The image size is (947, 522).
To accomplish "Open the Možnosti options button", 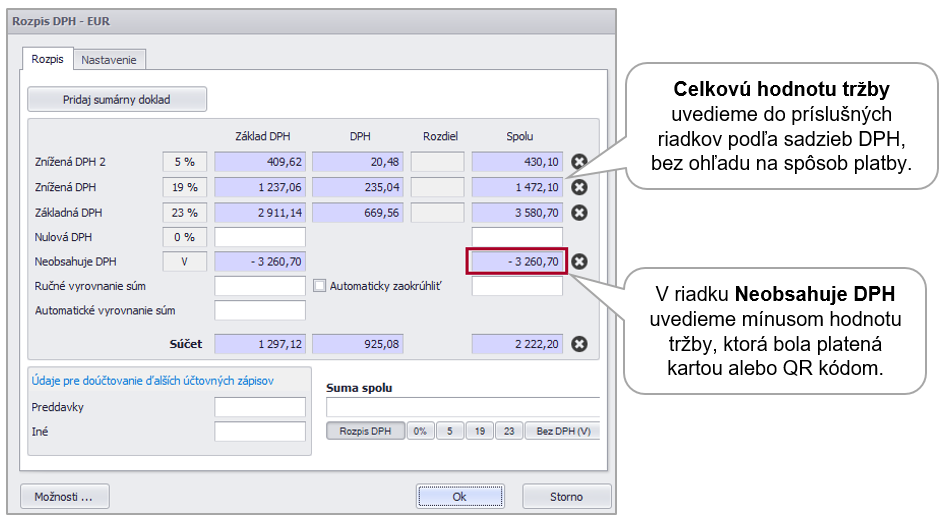I will point(65,496).
